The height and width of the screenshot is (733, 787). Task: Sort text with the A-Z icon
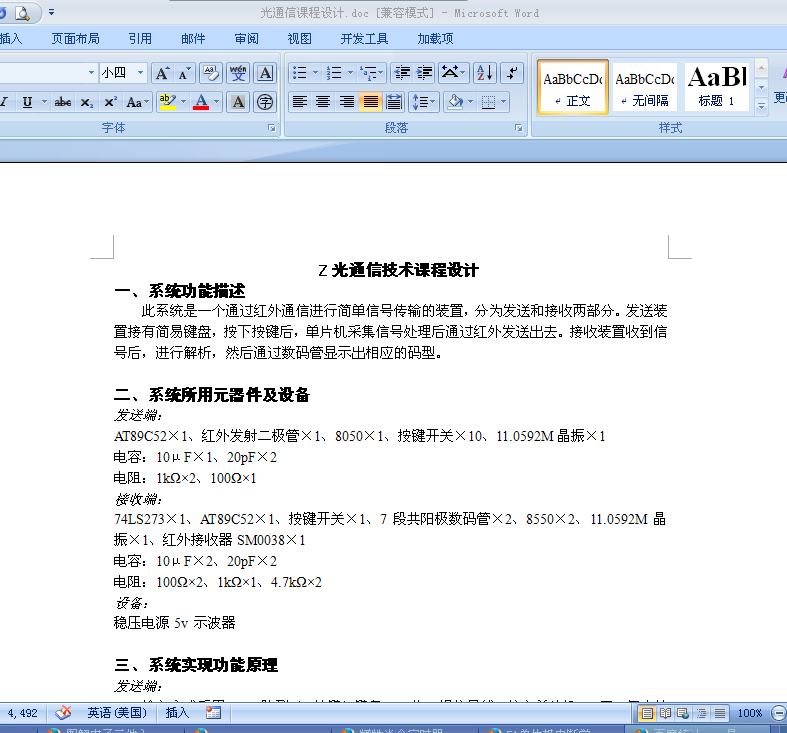click(485, 73)
